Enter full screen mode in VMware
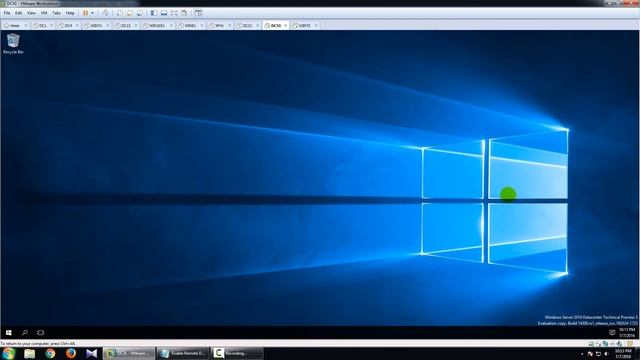Image resolution: width=640 pixels, height=360 pixels. point(174,13)
